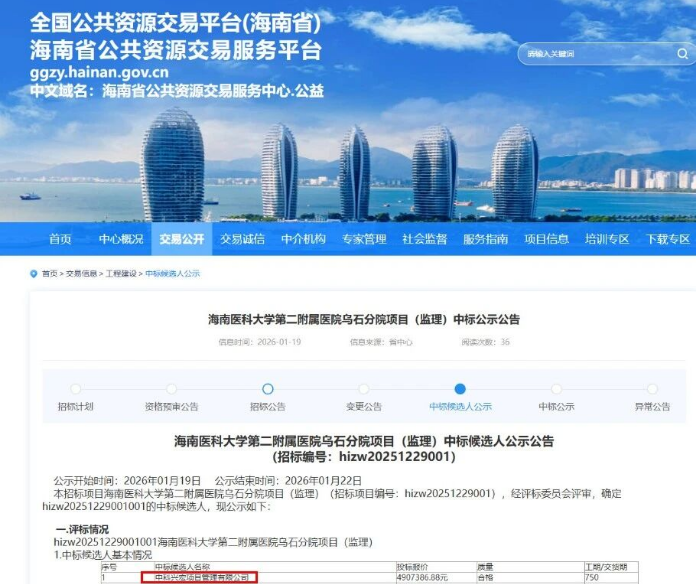The height and width of the screenshot is (584, 696).
Task: Select the 交易公开 navigation tab
Action: click(182, 239)
